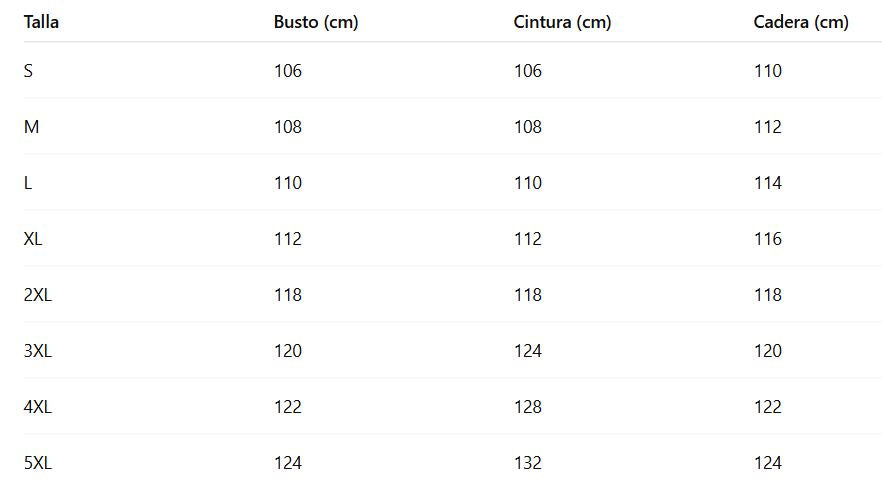Select the 3XL size label
The image size is (882, 497).
pos(37,351)
